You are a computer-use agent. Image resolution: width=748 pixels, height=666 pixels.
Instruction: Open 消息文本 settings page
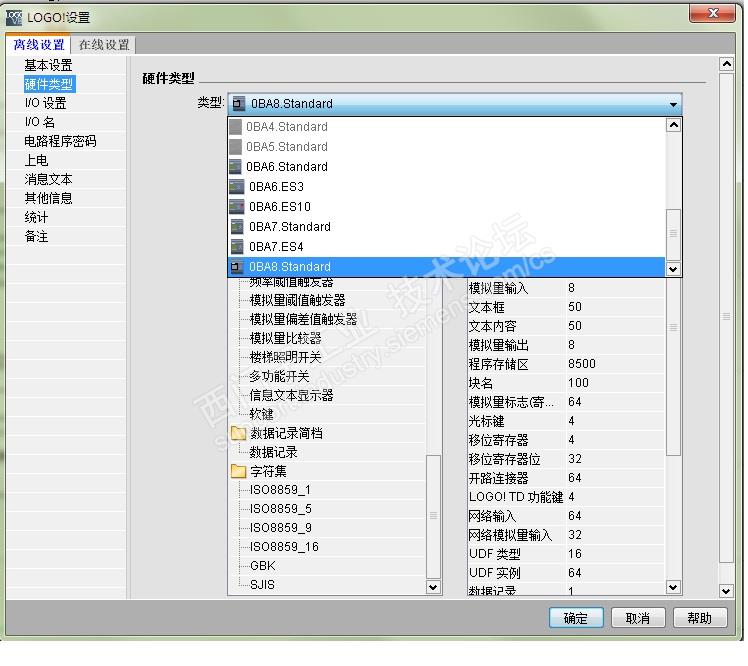48,180
